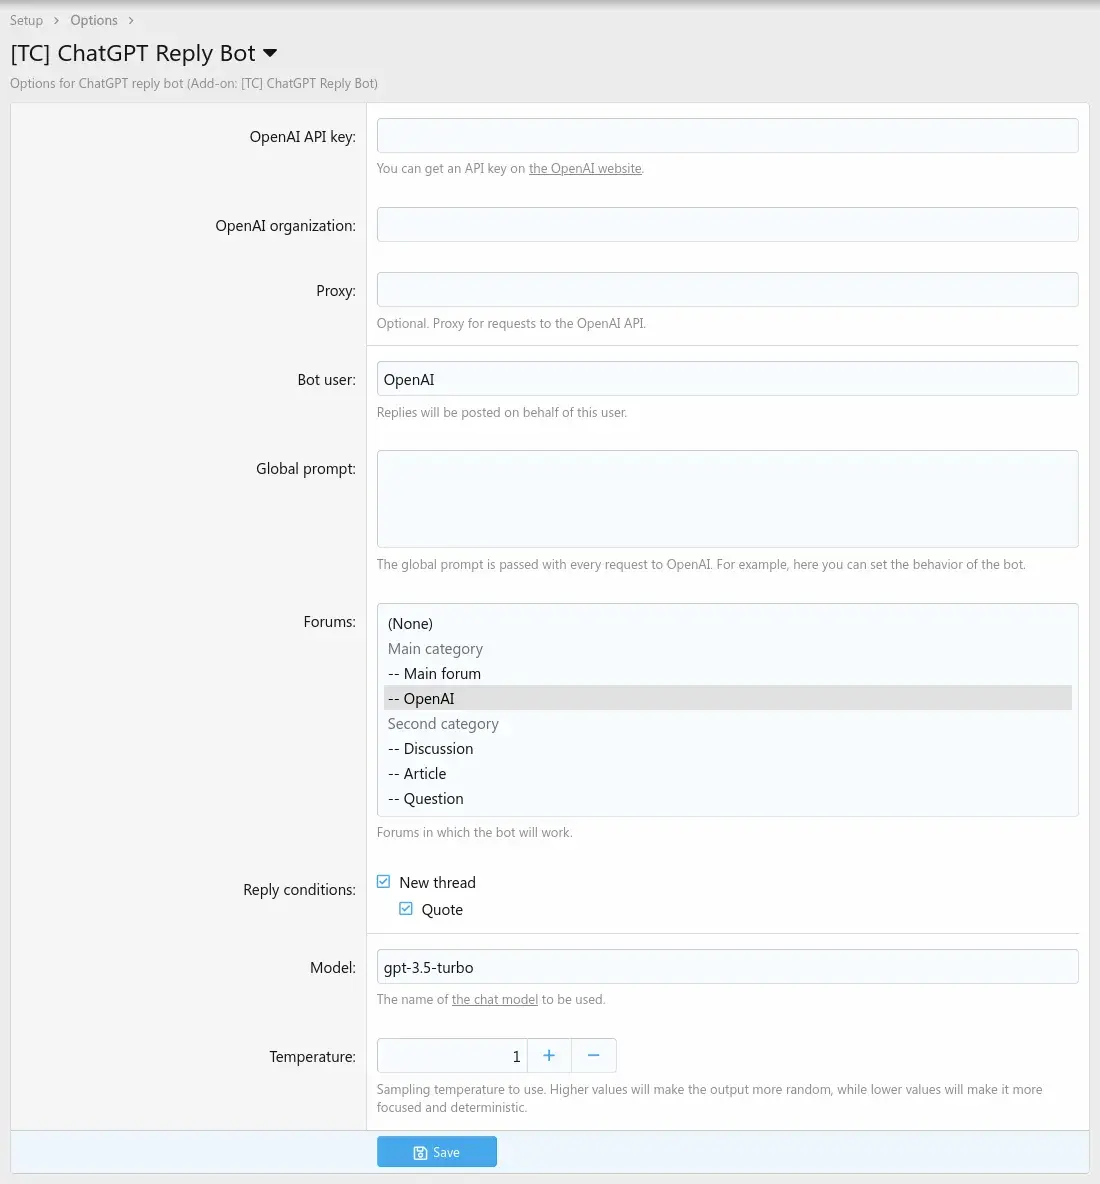Expand the ChatGPT Reply Bot title dropdown arrow
Screen dimensions: 1100x1184
point(270,53)
